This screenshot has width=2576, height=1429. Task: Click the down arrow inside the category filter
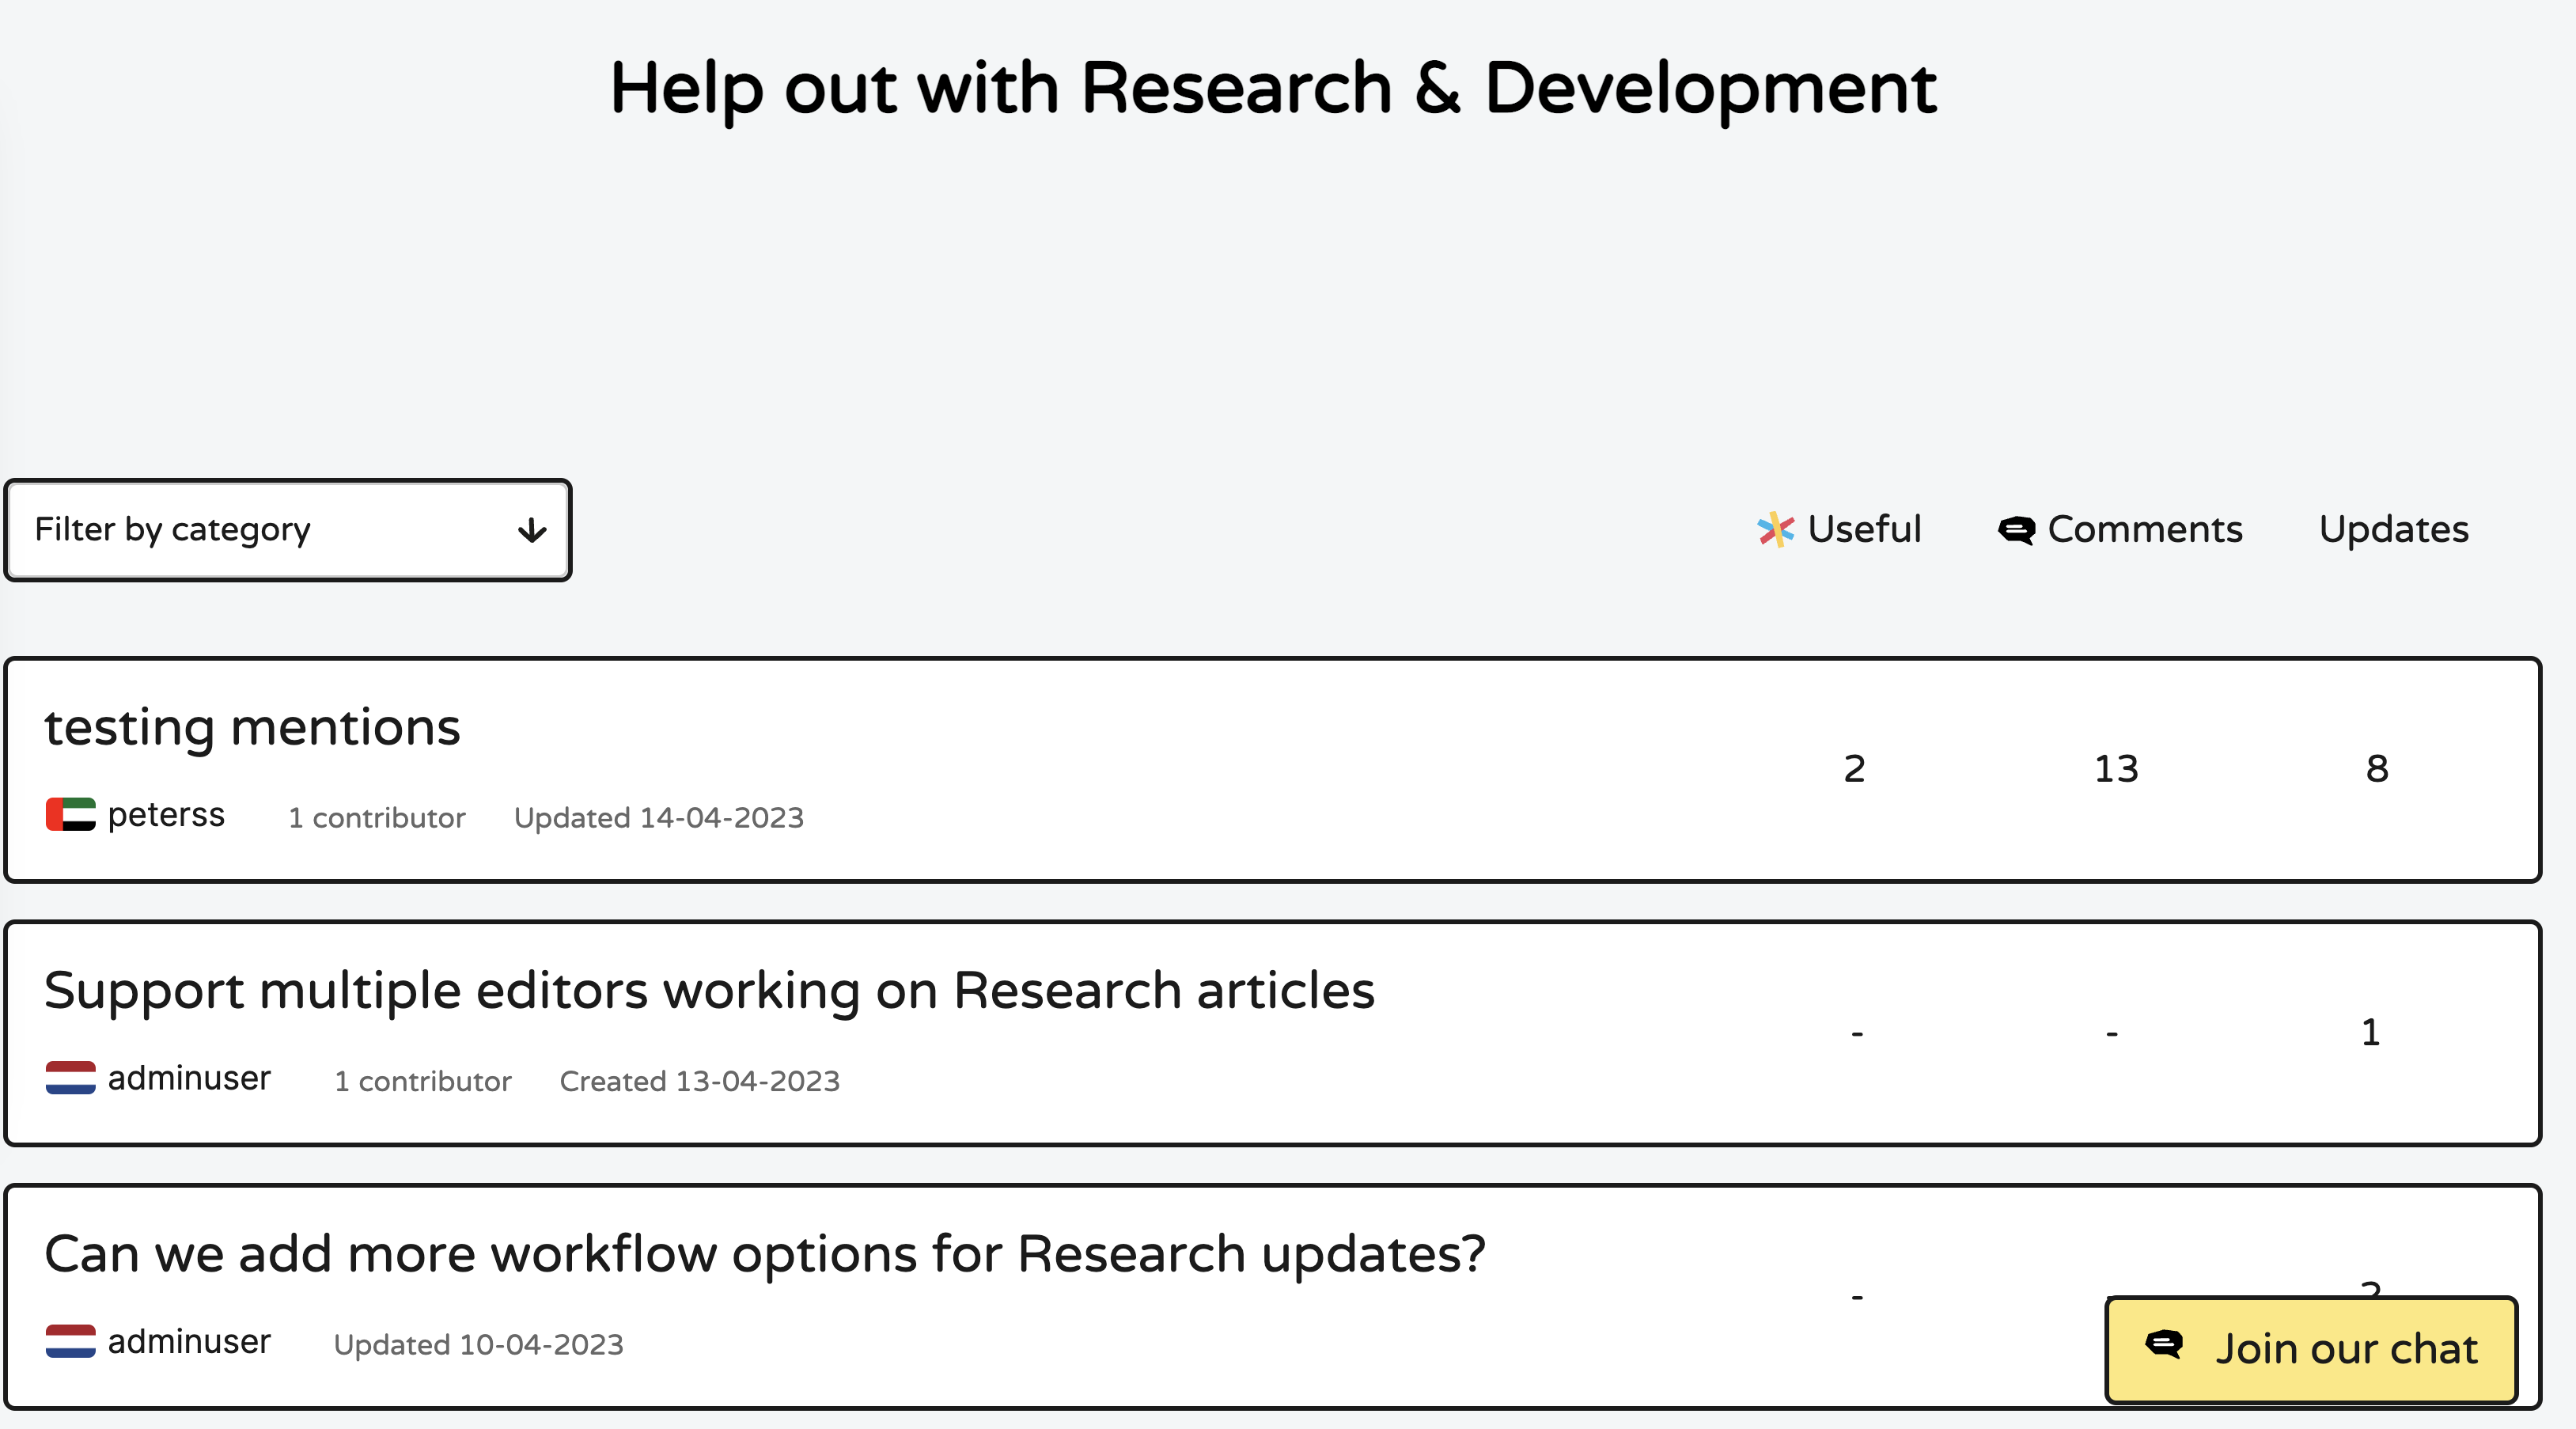(530, 530)
